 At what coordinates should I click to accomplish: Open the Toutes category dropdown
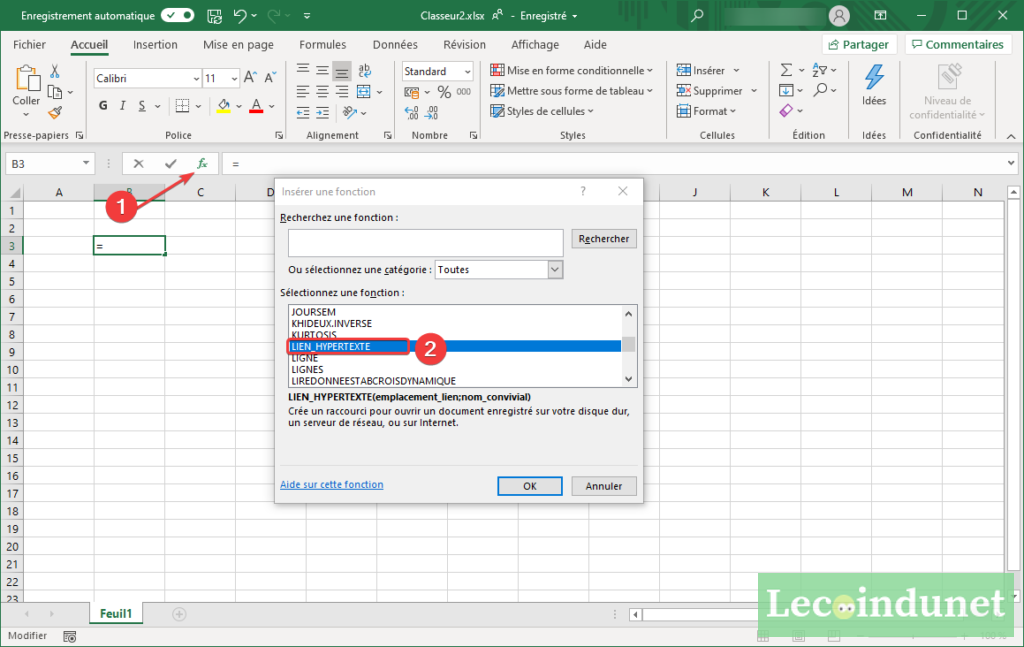pos(555,269)
